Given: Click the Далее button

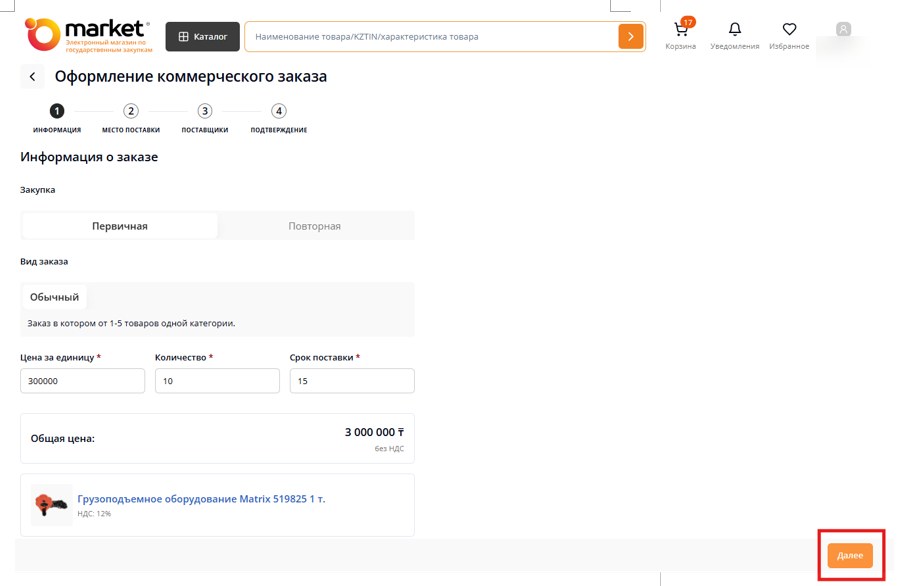Looking at the screenshot, I should coord(849,555).
